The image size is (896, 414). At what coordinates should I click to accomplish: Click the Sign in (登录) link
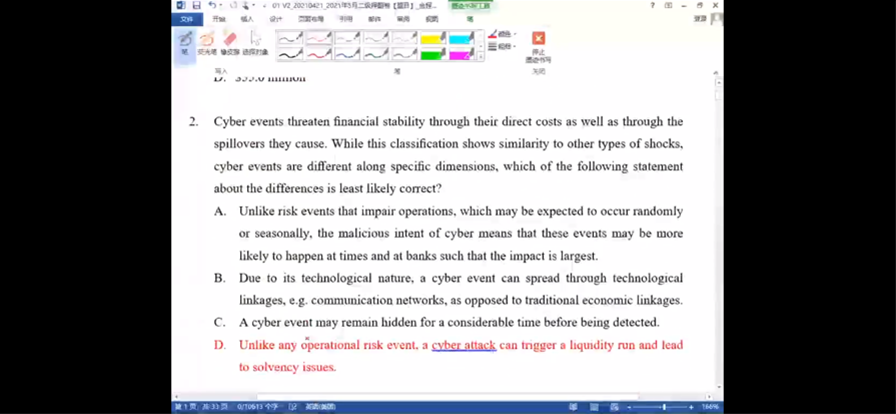point(700,19)
